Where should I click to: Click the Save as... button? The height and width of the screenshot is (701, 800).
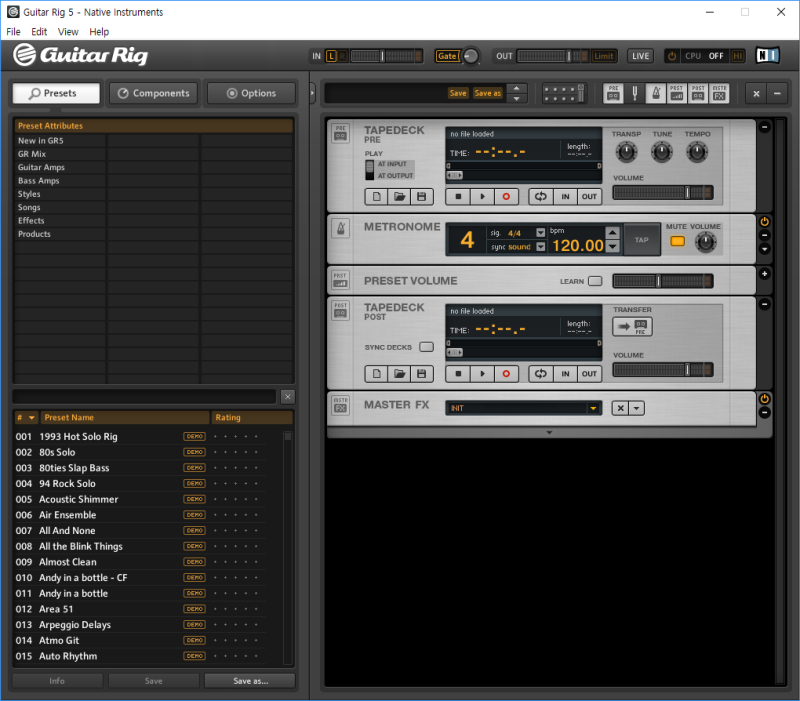point(250,679)
